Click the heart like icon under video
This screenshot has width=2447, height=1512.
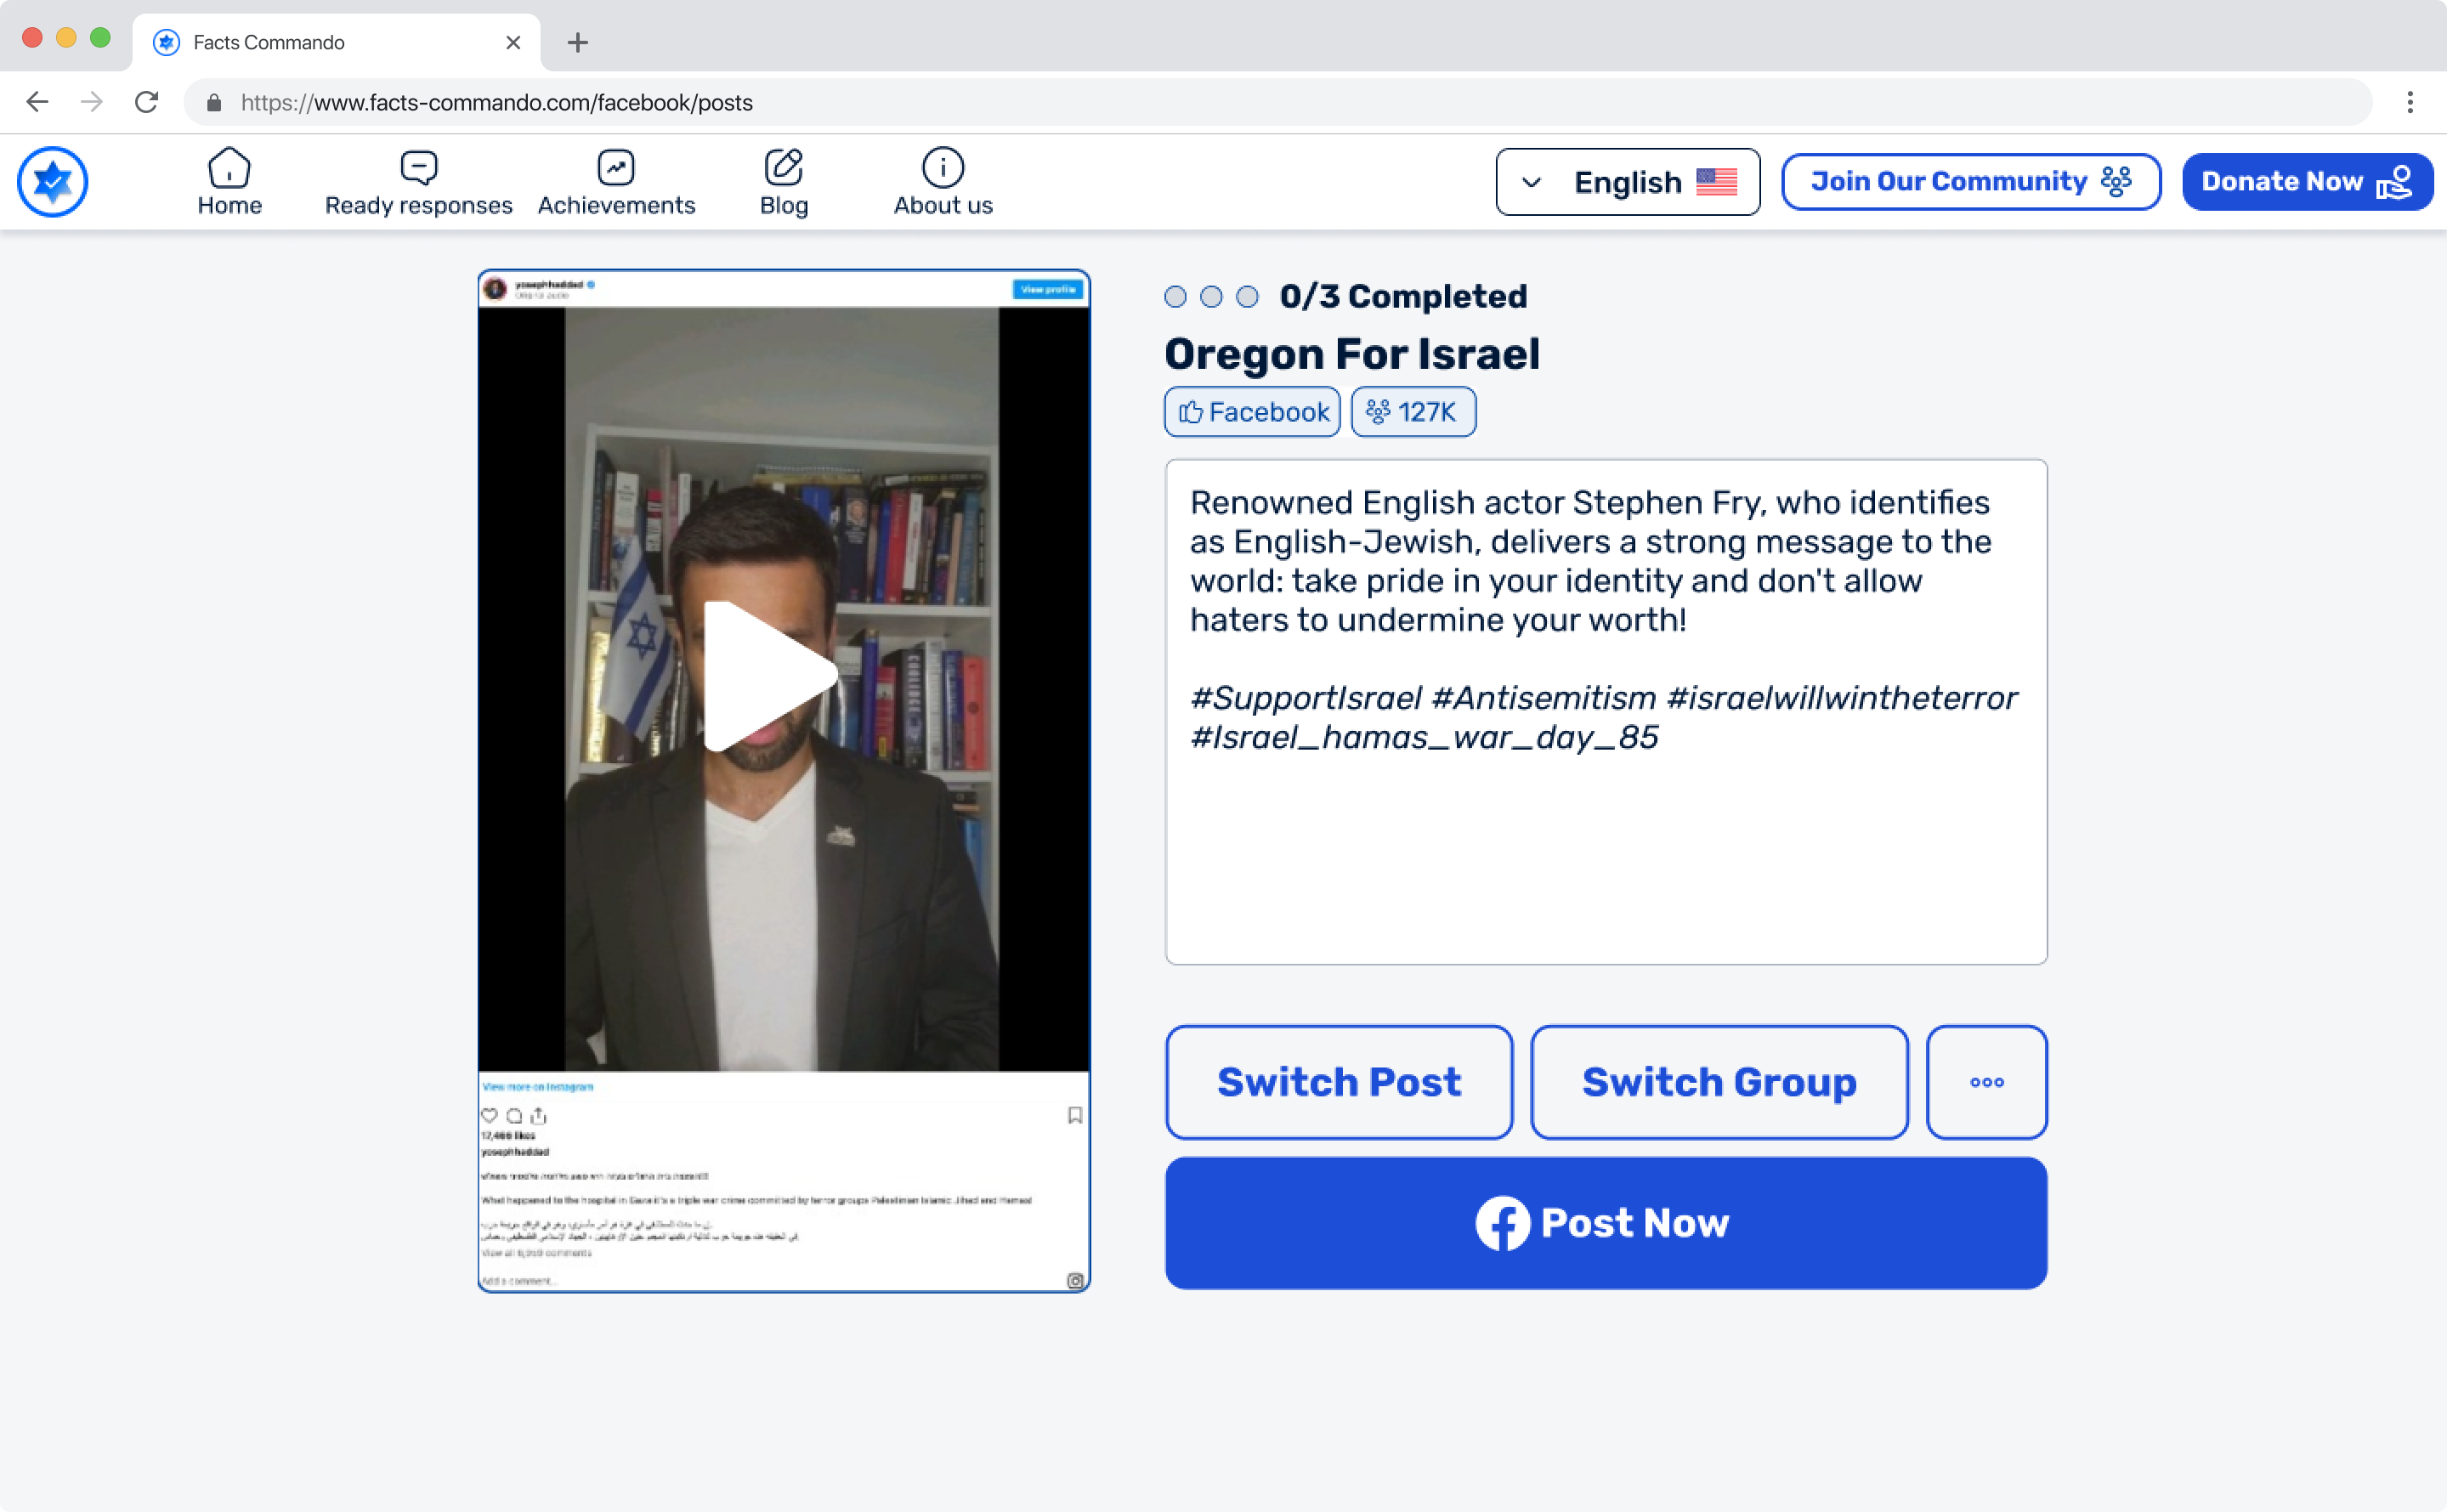[489, 1116]
